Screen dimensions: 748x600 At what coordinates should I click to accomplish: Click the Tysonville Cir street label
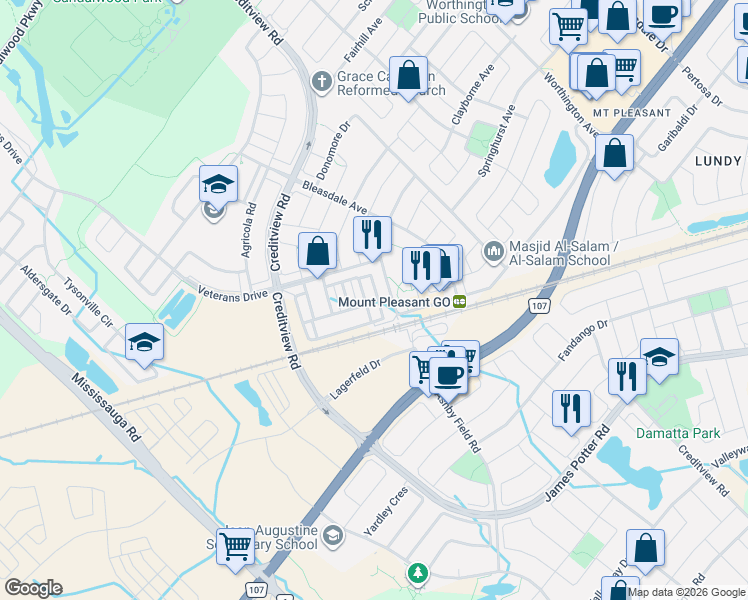88,303
